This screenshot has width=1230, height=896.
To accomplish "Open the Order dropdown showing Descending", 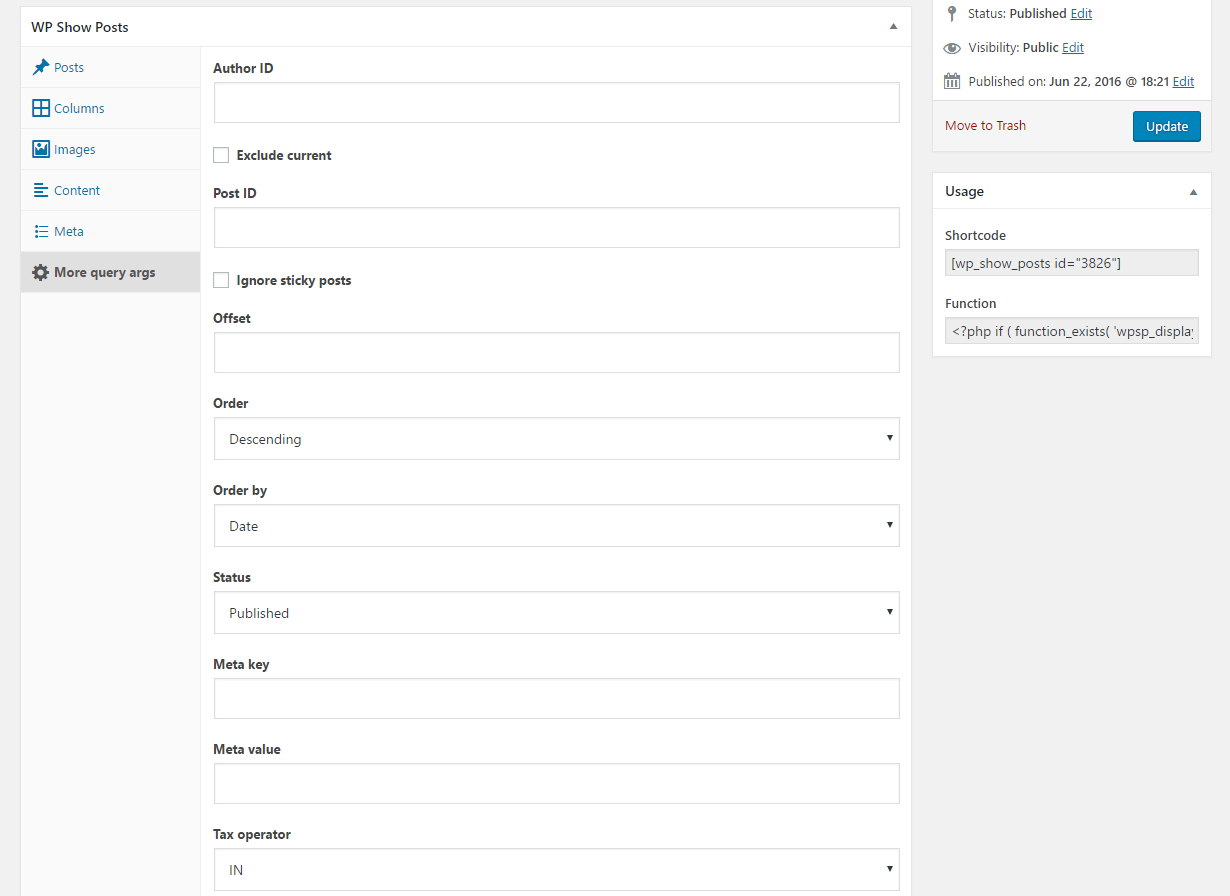I will pos(556,439).
